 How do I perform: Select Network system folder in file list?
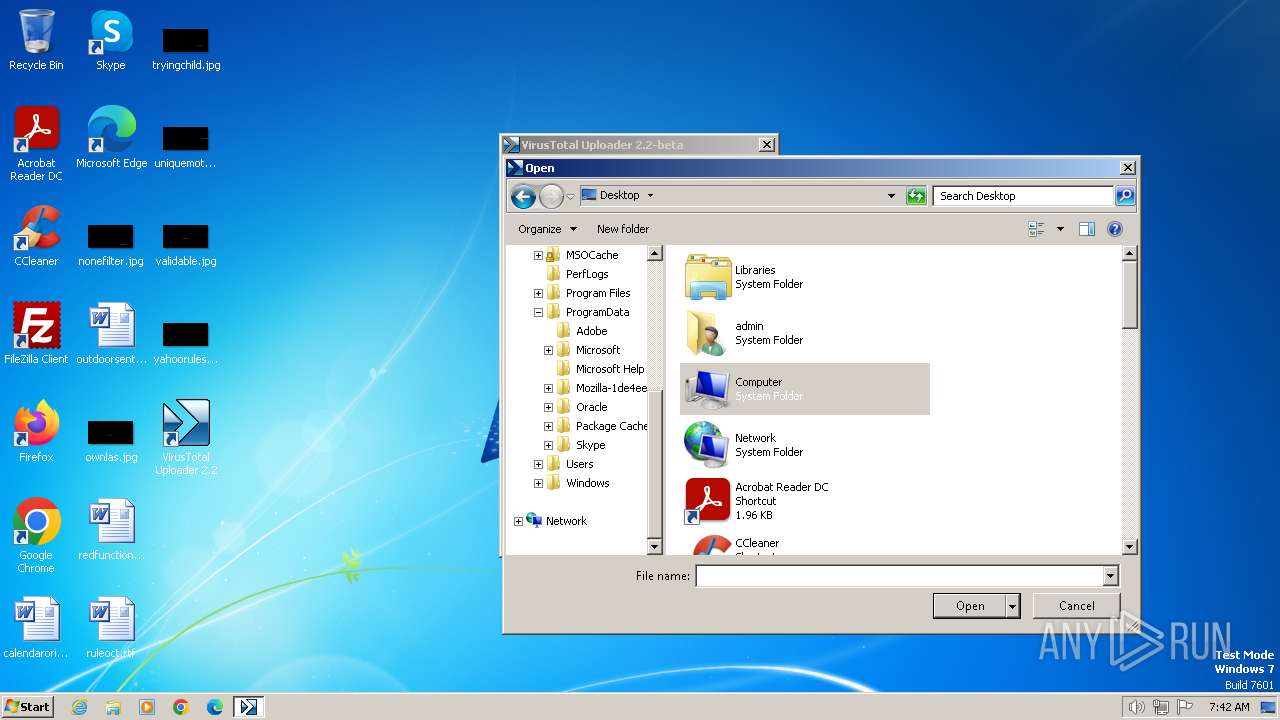(805, 445)
